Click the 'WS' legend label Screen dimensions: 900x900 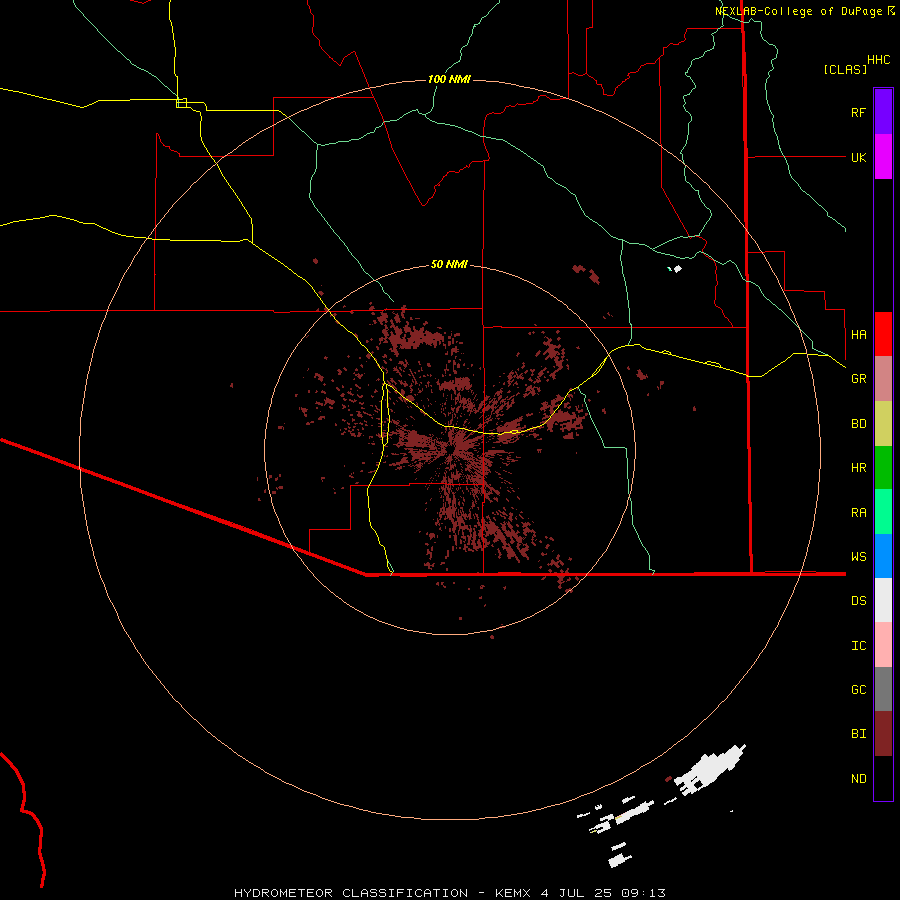click(858, 556)
